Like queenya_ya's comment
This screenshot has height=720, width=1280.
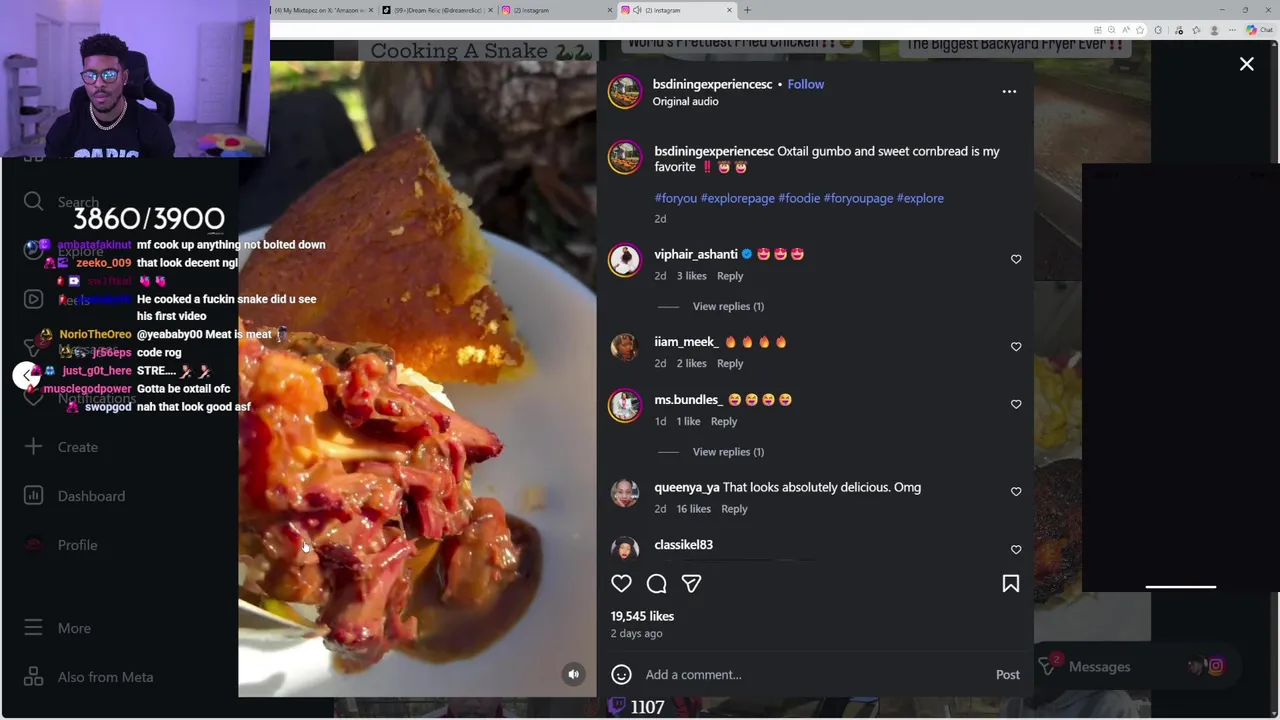[x=1016, y=492]
